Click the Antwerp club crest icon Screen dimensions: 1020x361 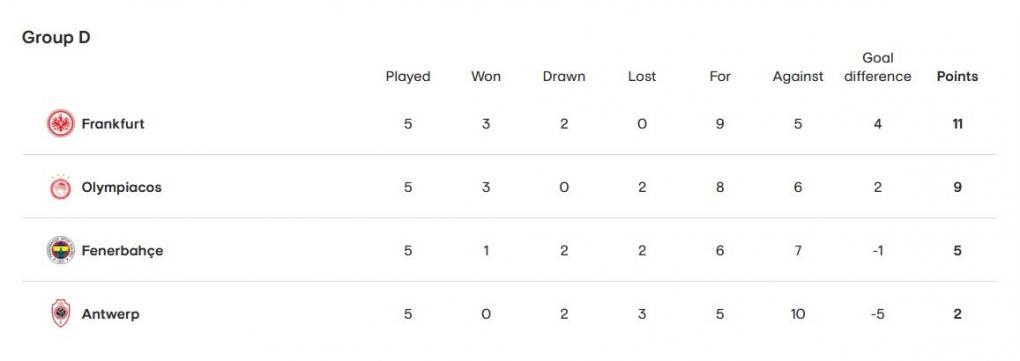pyautogui.click(x=60, y=314)
